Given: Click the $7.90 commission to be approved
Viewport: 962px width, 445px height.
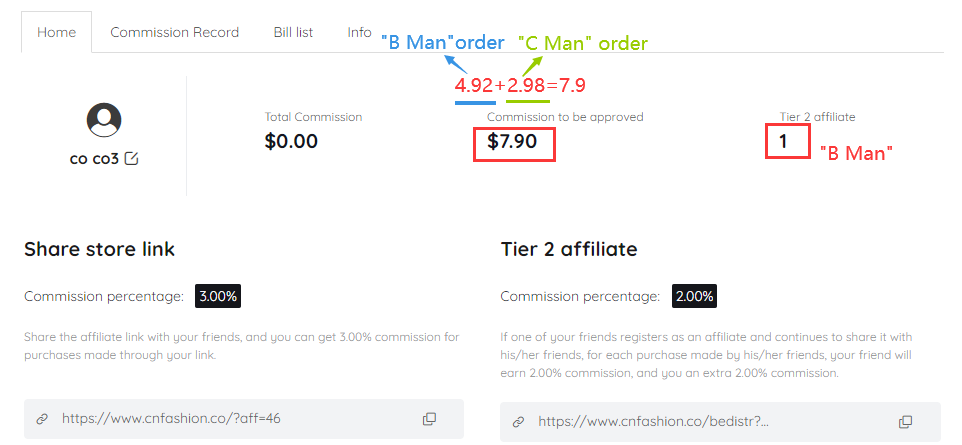Looking at the screenshot, I should click(x=512, y=142).
